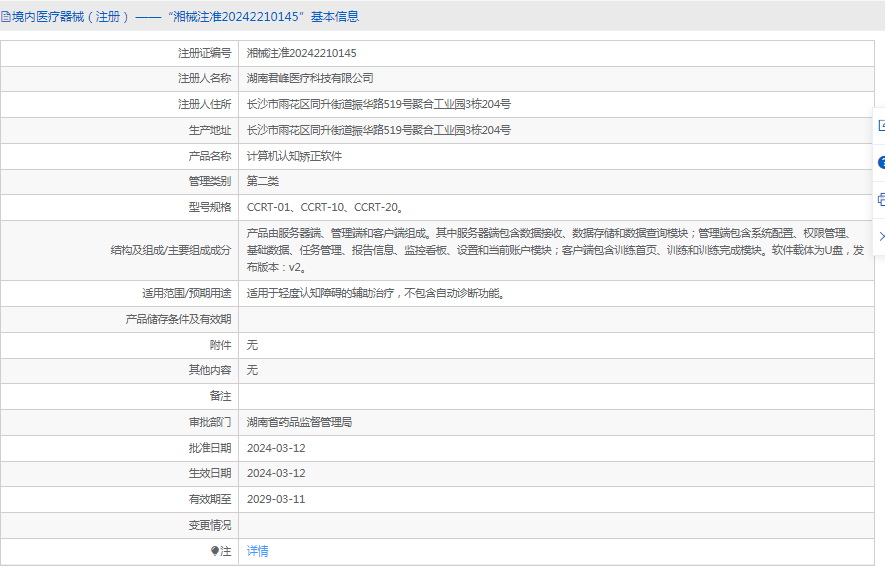
Task: Click the expiry date 2029-03-11
Action: point(276,499)
